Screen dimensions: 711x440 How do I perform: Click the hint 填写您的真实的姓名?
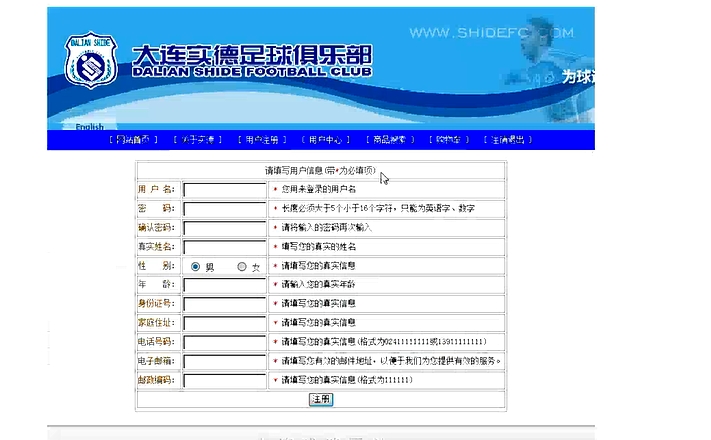point(319,246)
